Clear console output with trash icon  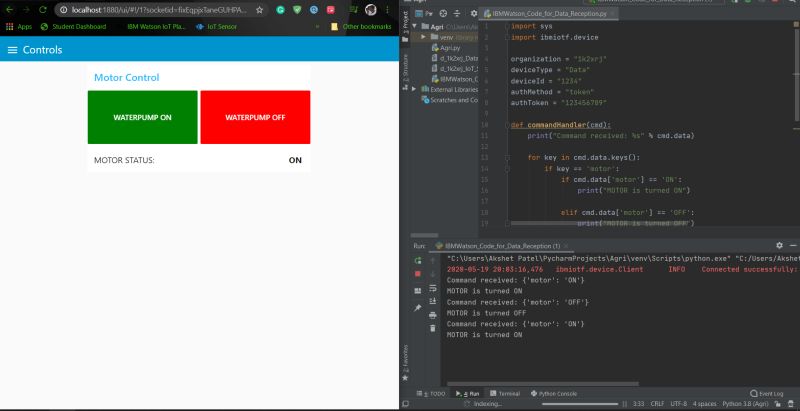click(x=433, y=328)
